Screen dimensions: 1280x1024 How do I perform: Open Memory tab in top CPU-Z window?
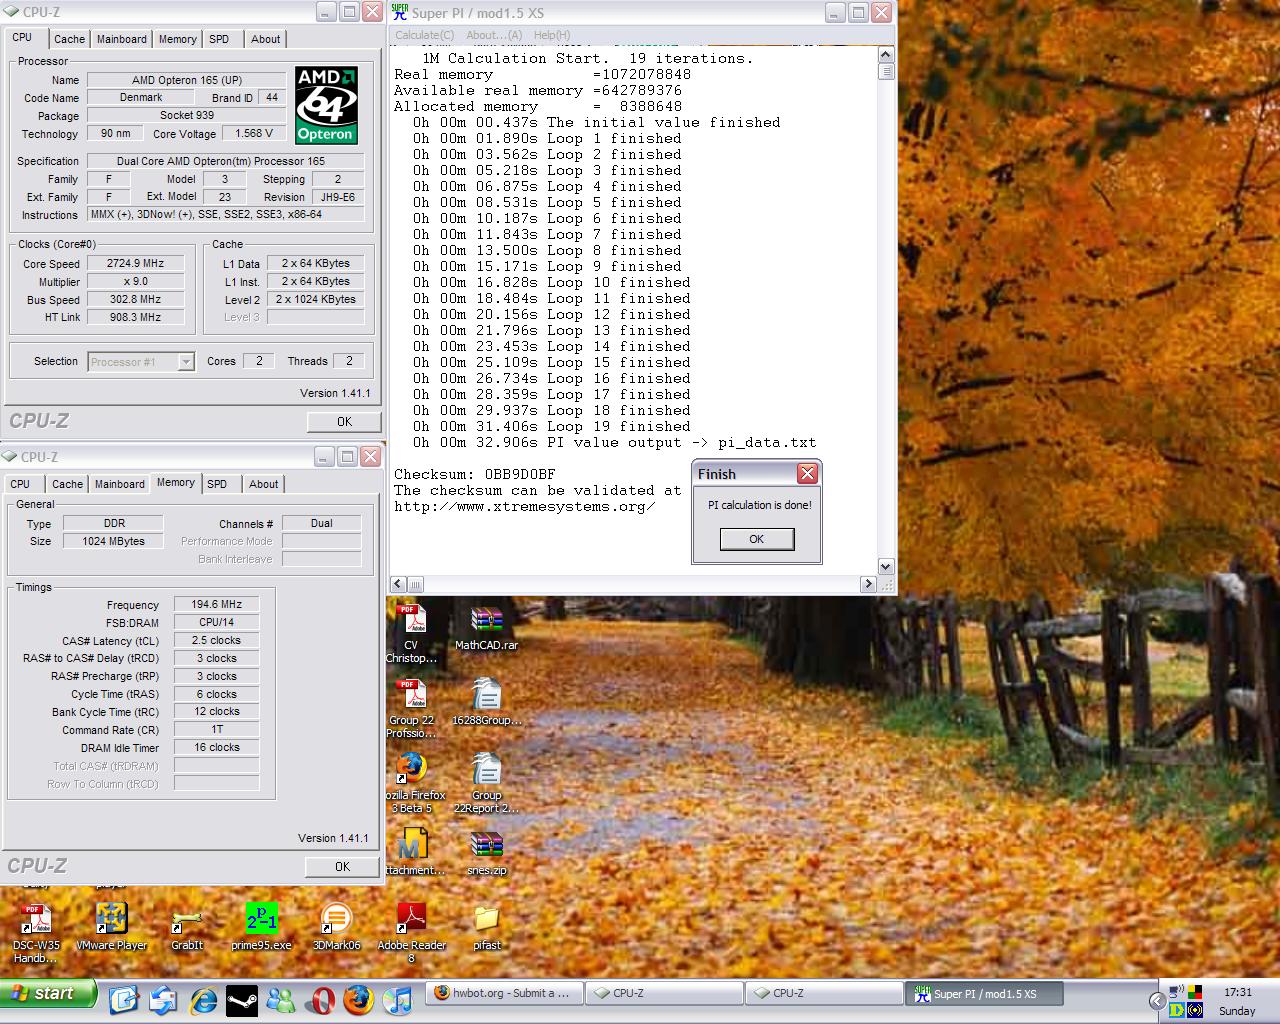177,39
